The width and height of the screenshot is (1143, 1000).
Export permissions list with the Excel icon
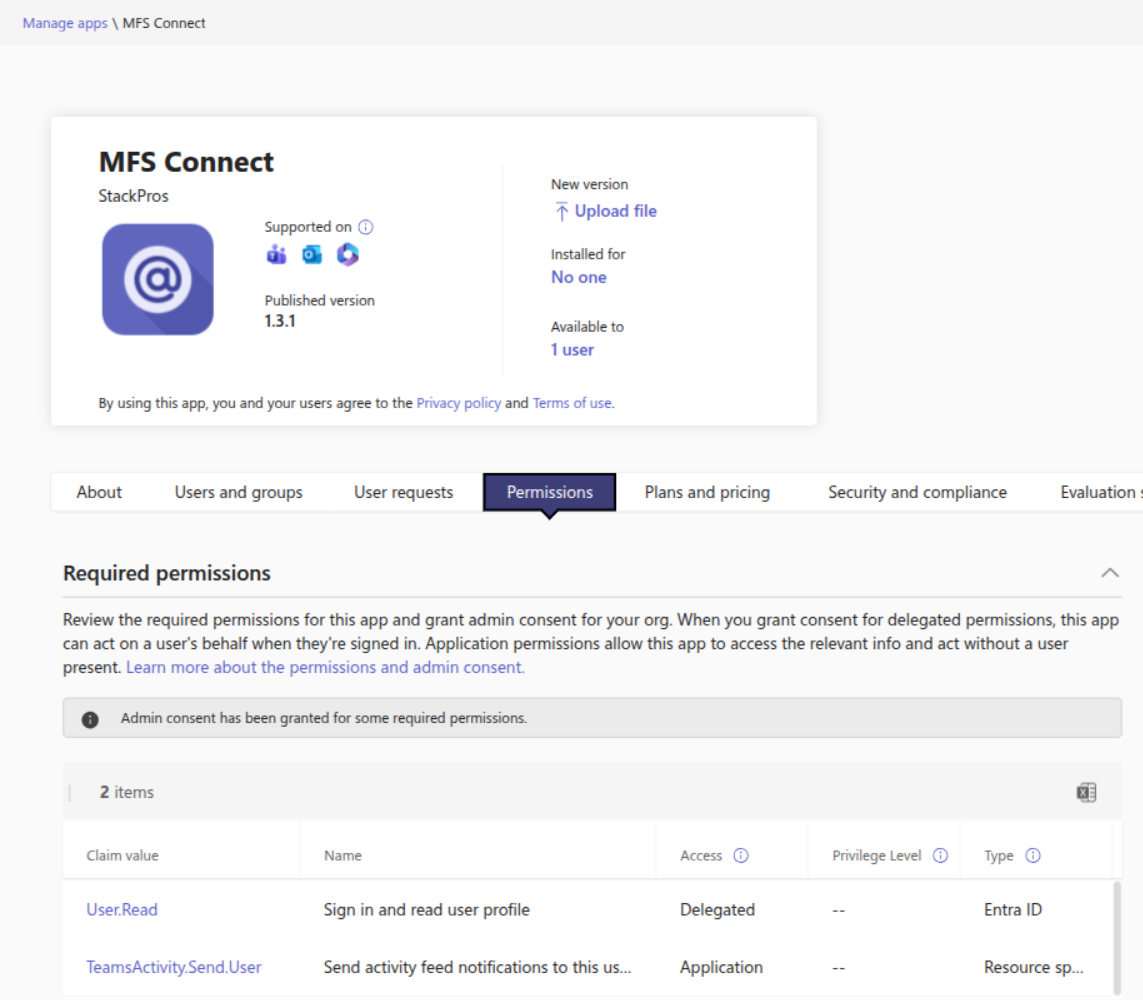pyautogui.click(x=1086, y=792)
